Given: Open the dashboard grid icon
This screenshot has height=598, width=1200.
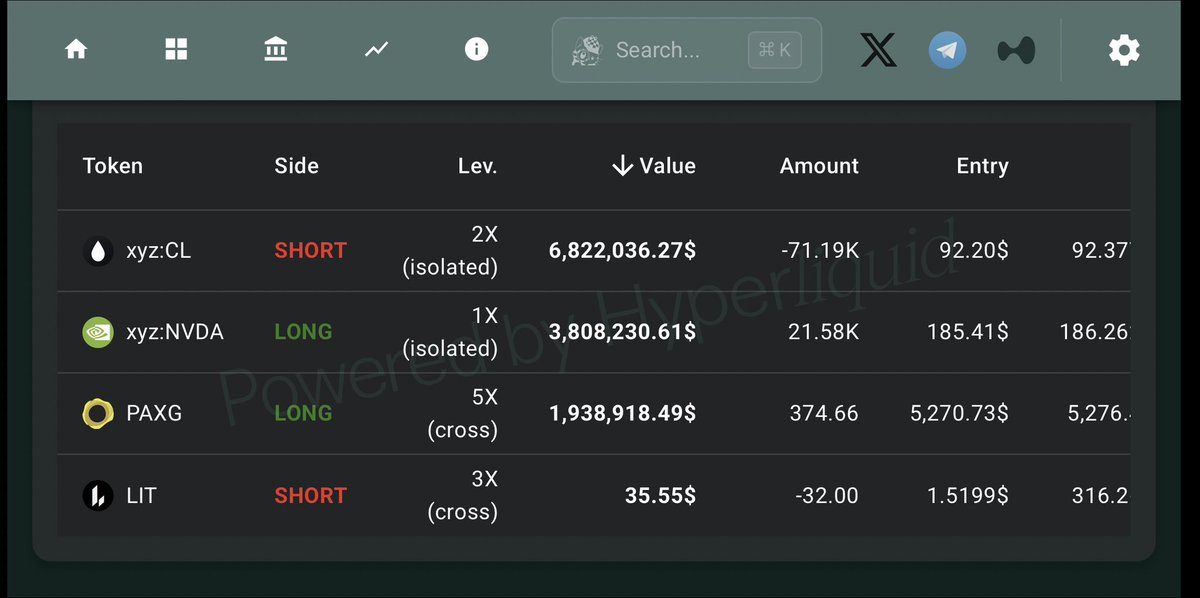Looking at the screenshot, I should tap(176, 49).
